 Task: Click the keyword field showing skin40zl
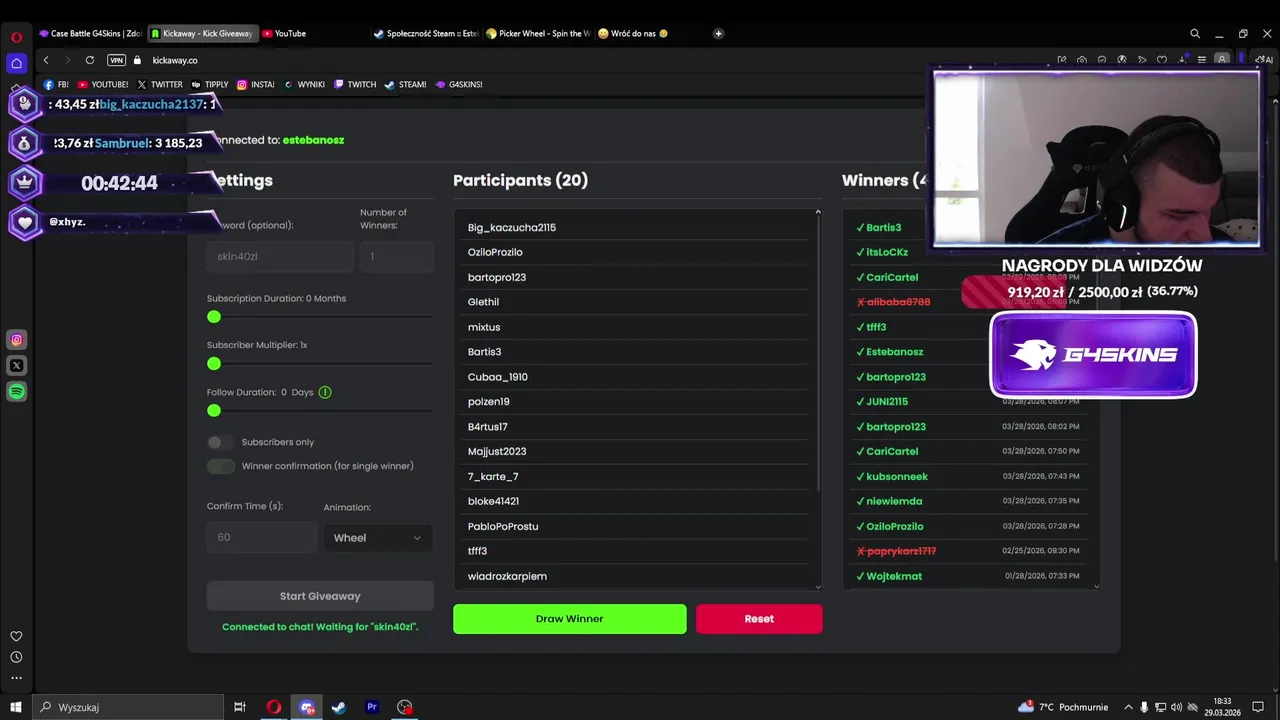[x=280, y=256]
